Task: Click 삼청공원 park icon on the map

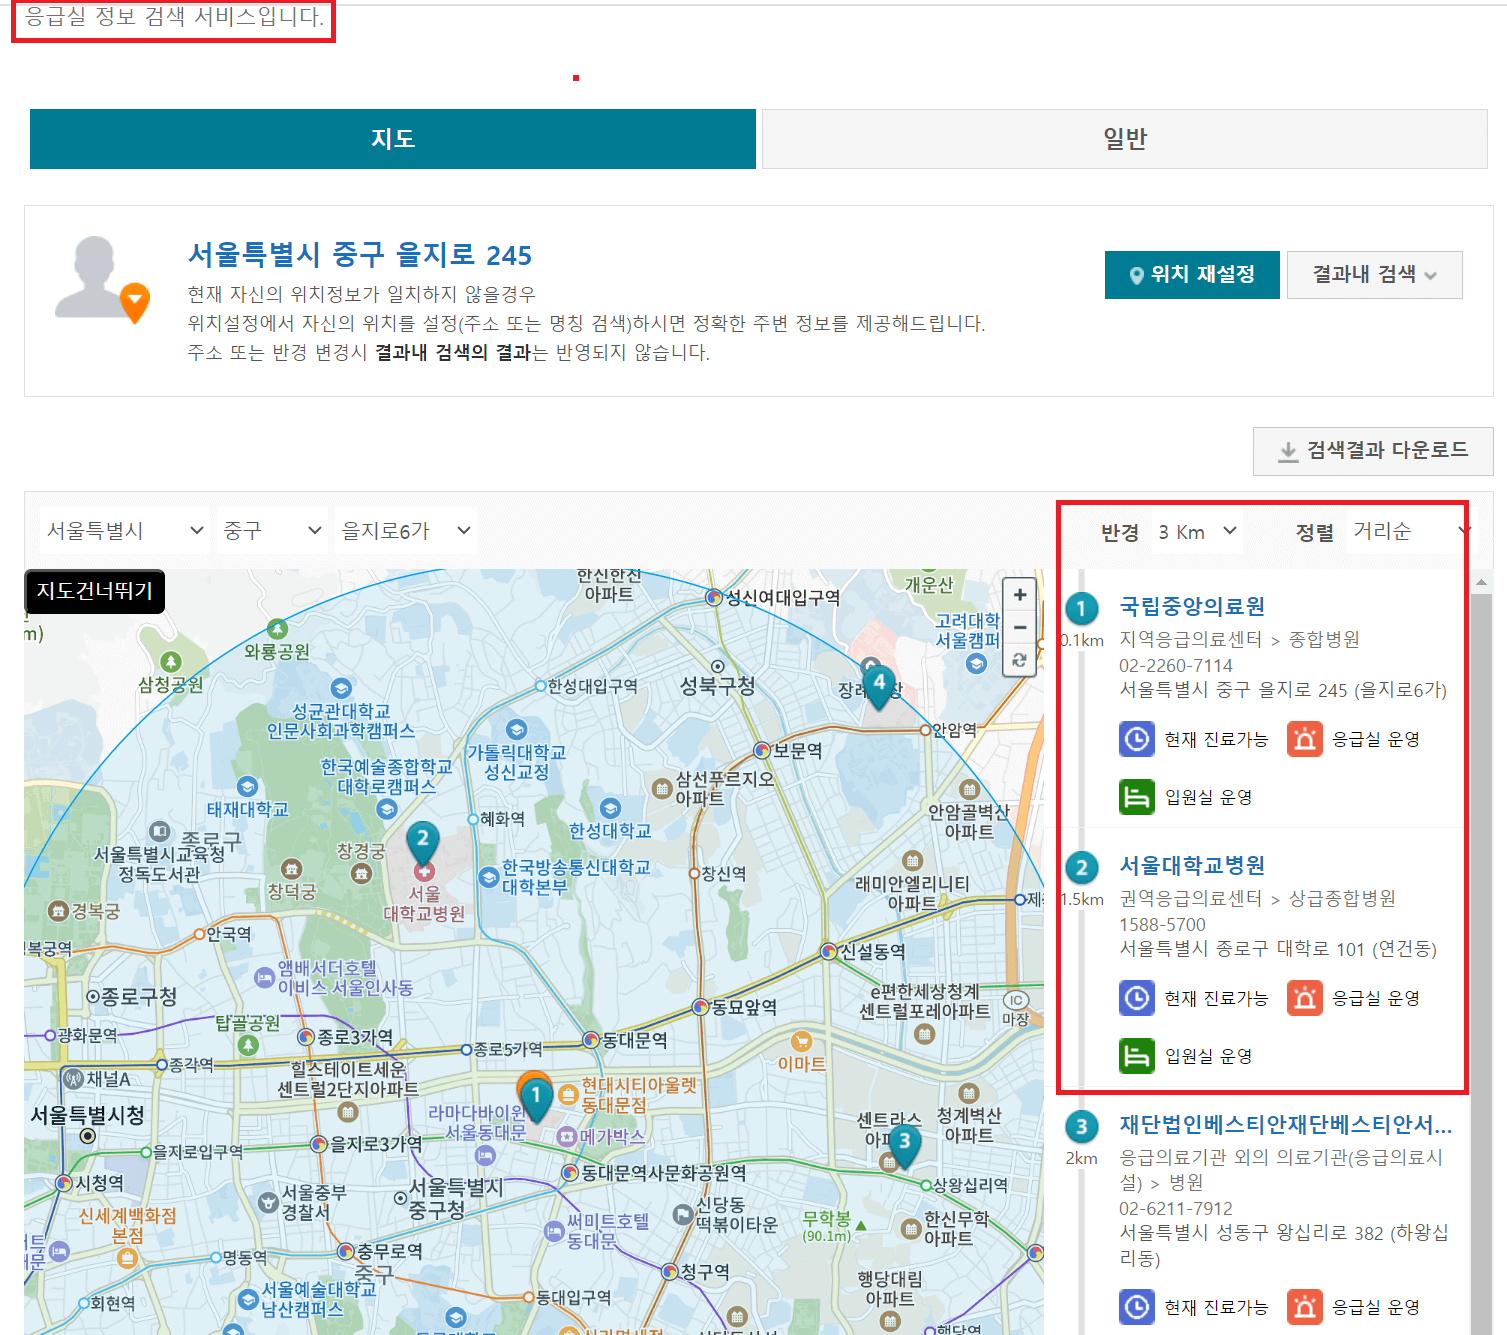Action: click(x=171, y=662)
